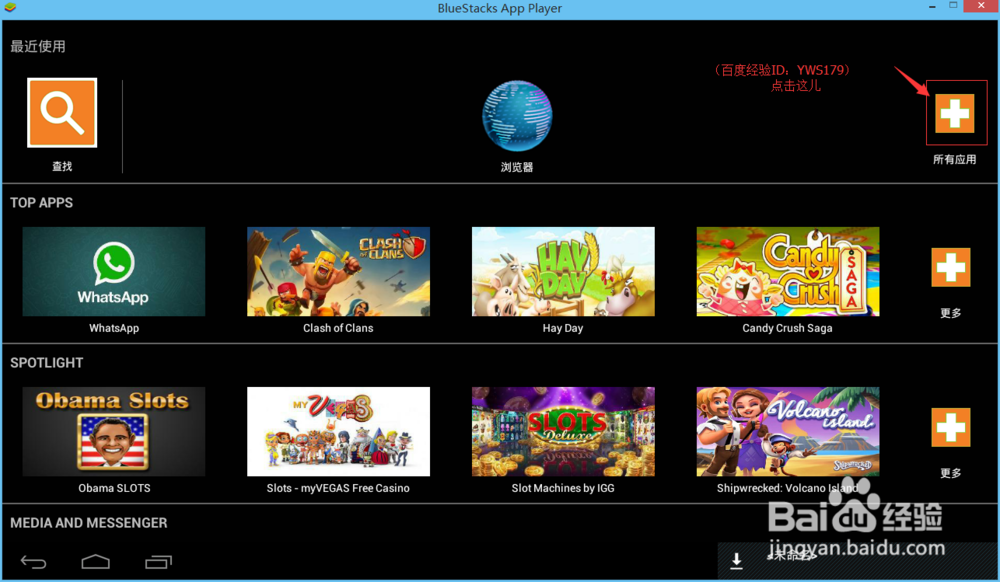Viewport: 1000px width, 582px height.
Task: Maximize the BlueStacks App Player window
Action: (953, 6)
